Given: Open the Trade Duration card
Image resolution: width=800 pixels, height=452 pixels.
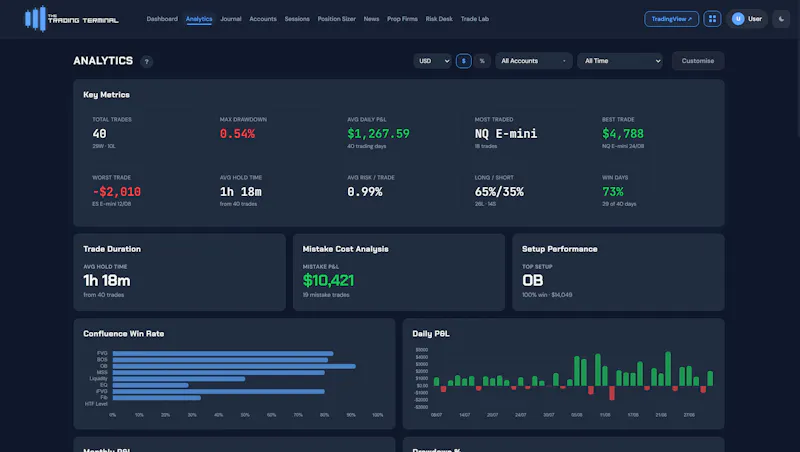Looking at the screenshot, I should click(x=180, y=272).
